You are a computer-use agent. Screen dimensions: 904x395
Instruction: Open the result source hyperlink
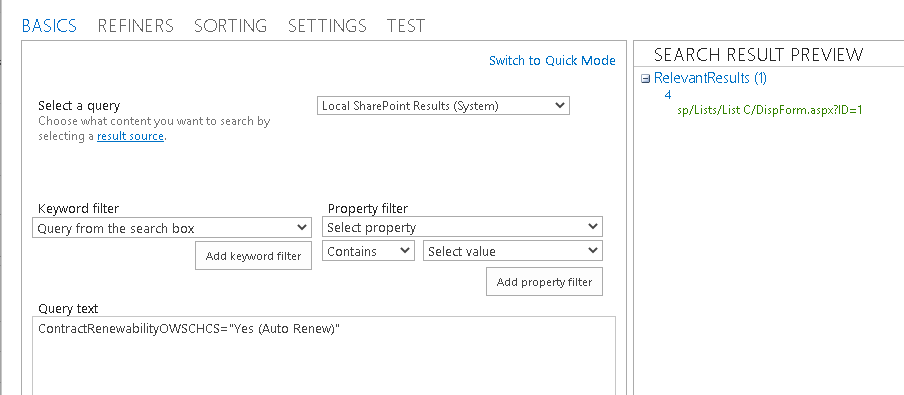coord(130,137)
